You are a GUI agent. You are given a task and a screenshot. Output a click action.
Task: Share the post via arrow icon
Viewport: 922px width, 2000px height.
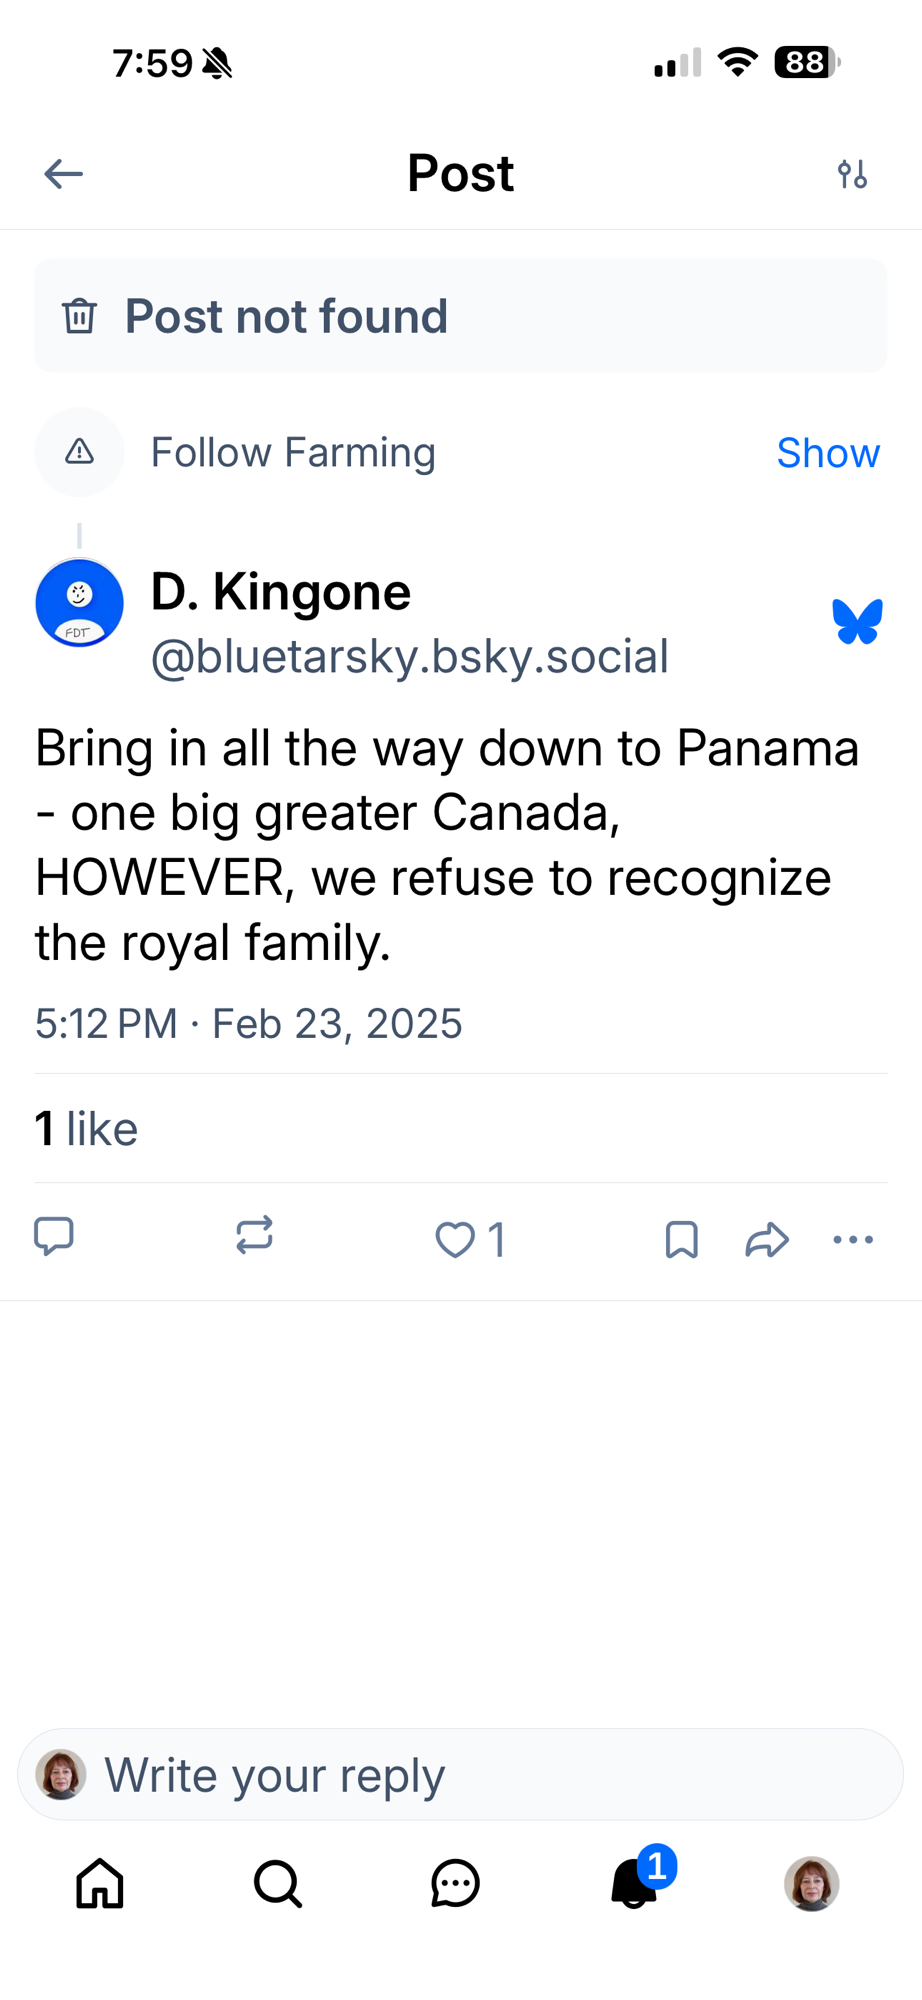point(767,1240)
